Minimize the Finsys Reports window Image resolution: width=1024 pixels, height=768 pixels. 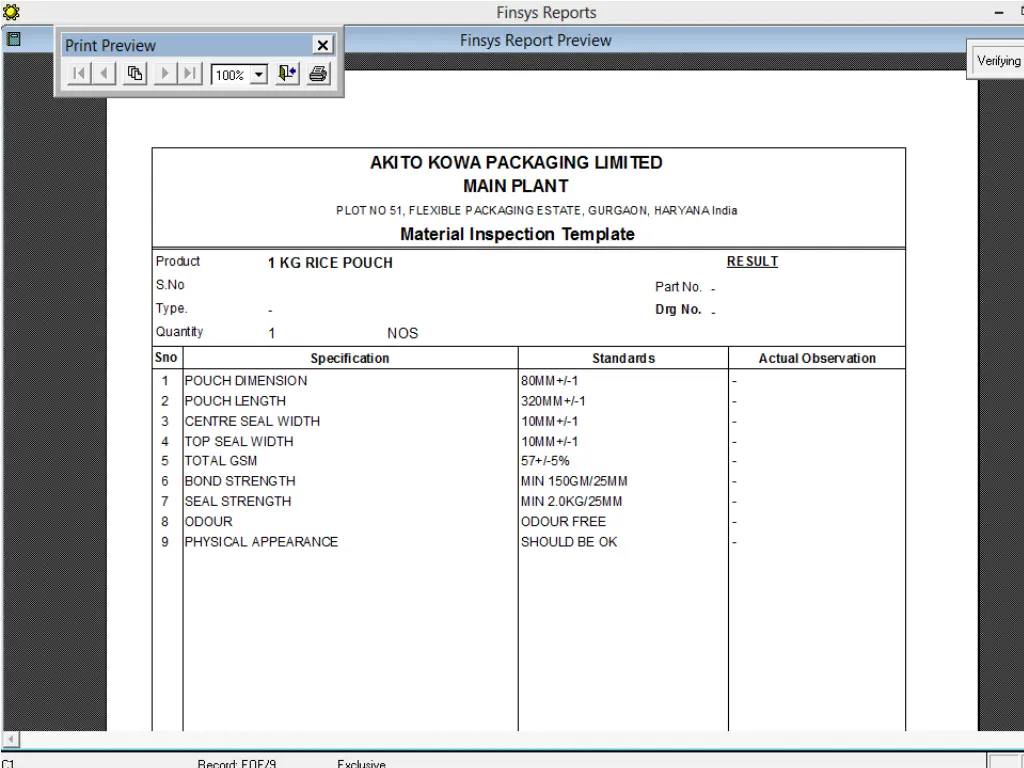tap(999, 12)
